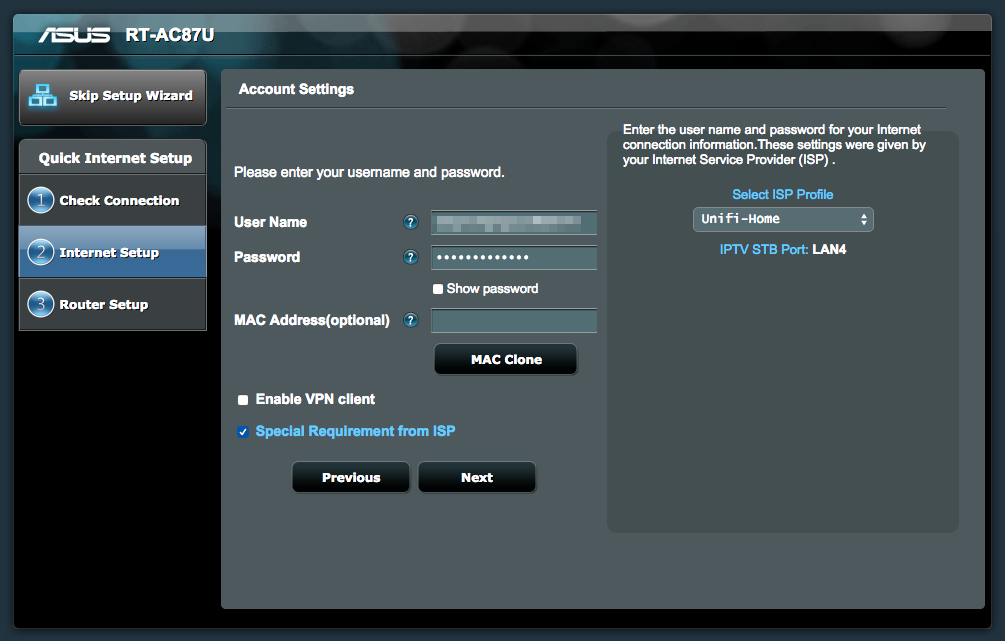Click the Password help question icon
This screenshot has width=1005, height=641.
point(410,257)
